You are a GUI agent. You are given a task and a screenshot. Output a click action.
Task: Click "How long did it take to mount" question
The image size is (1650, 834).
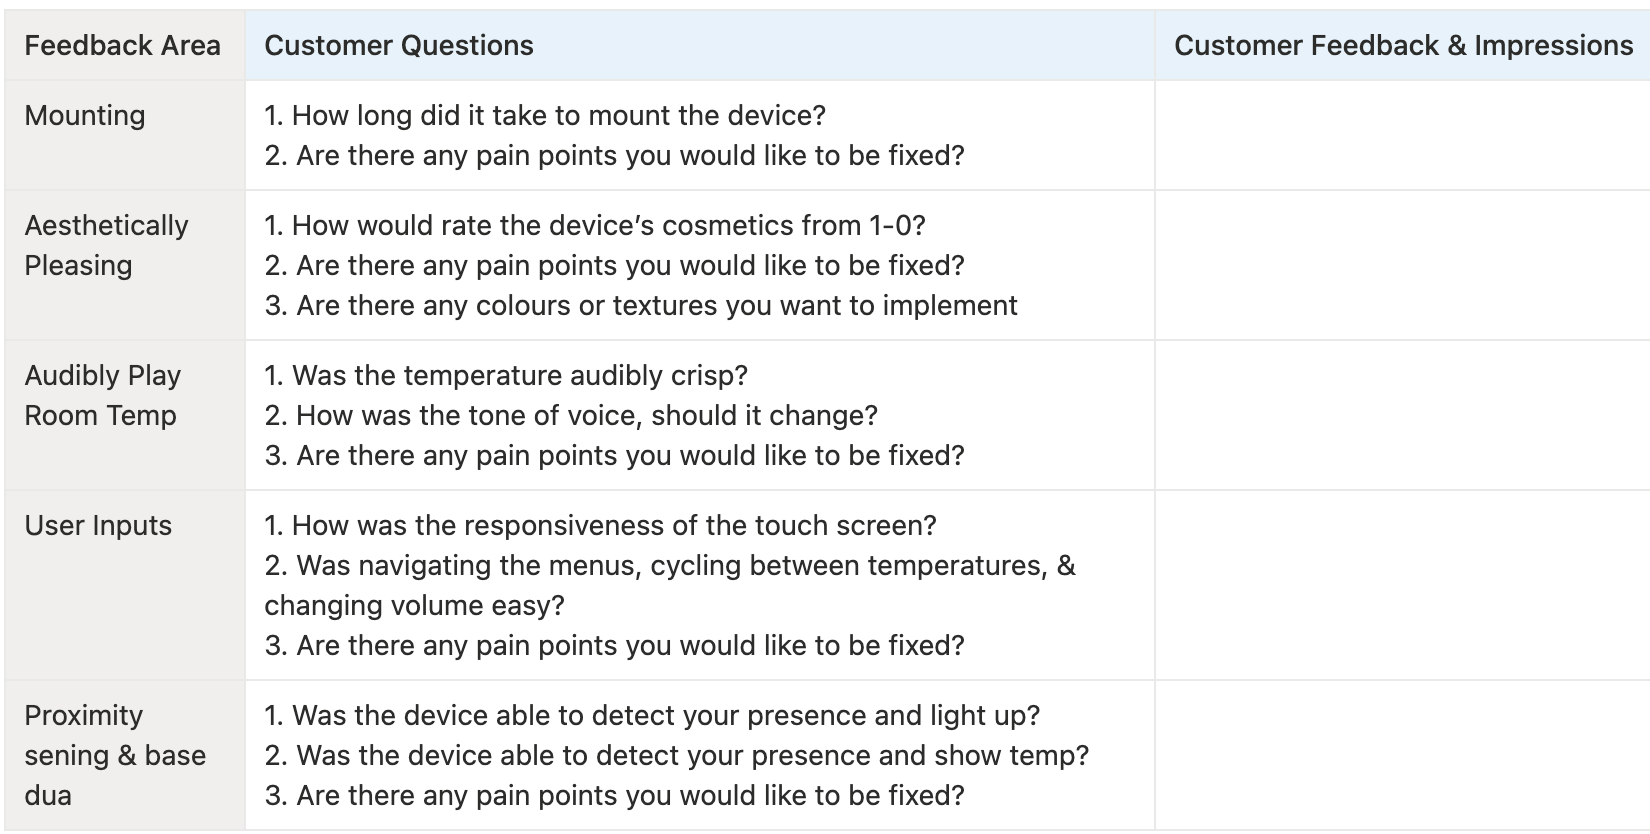[x=545, y=116]
